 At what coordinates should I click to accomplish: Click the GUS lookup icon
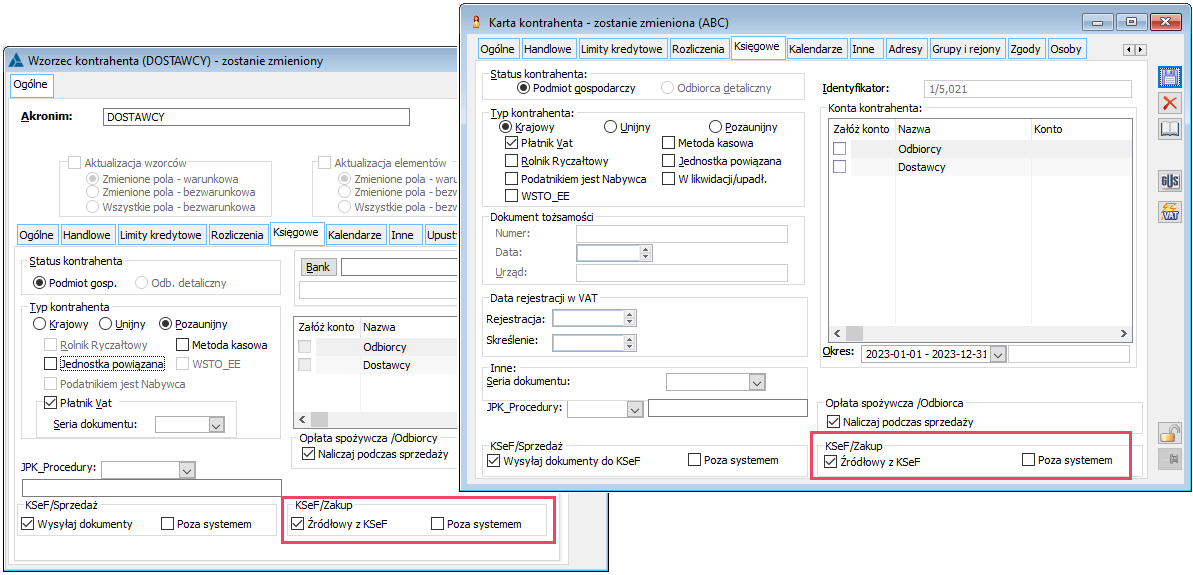coord(1168,183)
